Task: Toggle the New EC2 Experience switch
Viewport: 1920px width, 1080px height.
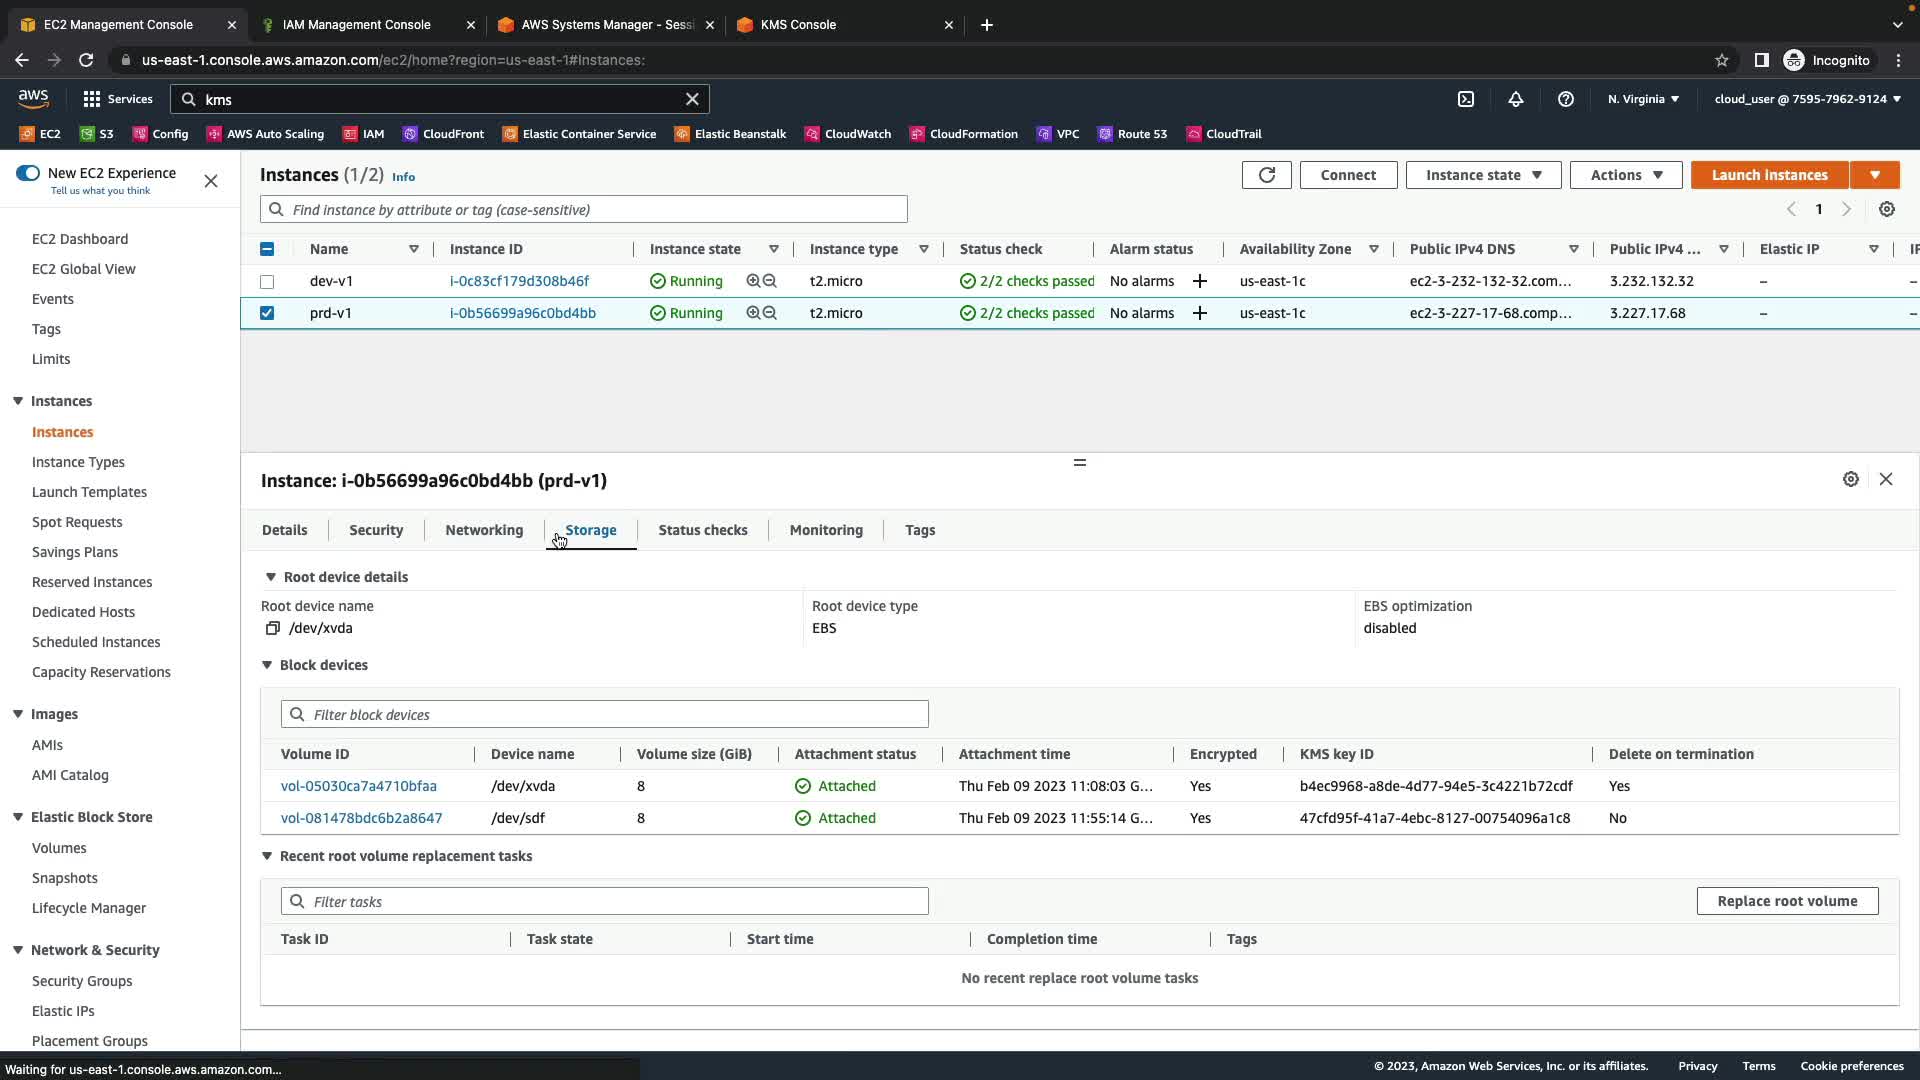Action: pyautogui.click(x=28, y=173)
